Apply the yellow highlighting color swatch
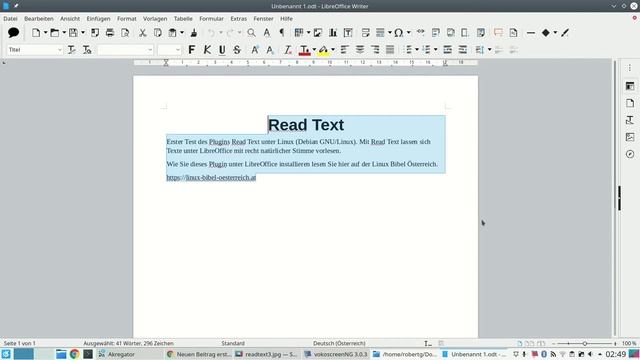Screen dimensions: 640x360 point(323,50)
